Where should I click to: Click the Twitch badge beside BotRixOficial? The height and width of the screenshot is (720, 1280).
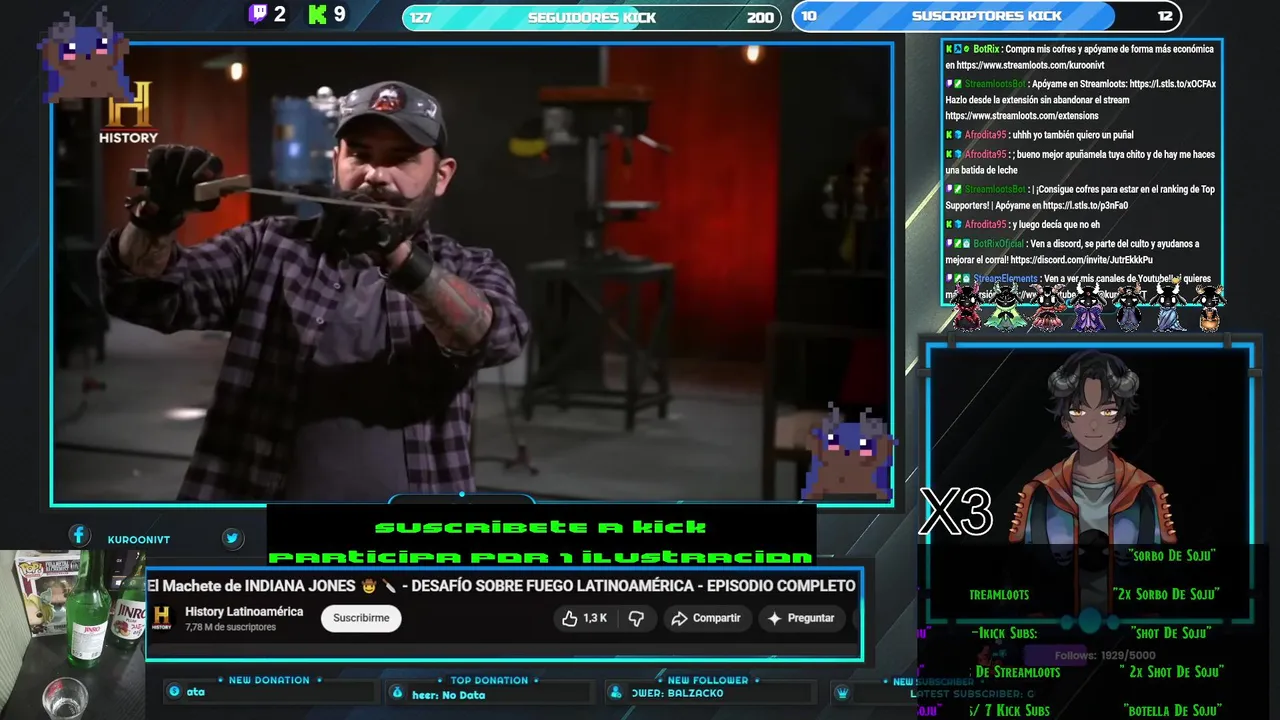pyautogui.click(x=949, y=244)
